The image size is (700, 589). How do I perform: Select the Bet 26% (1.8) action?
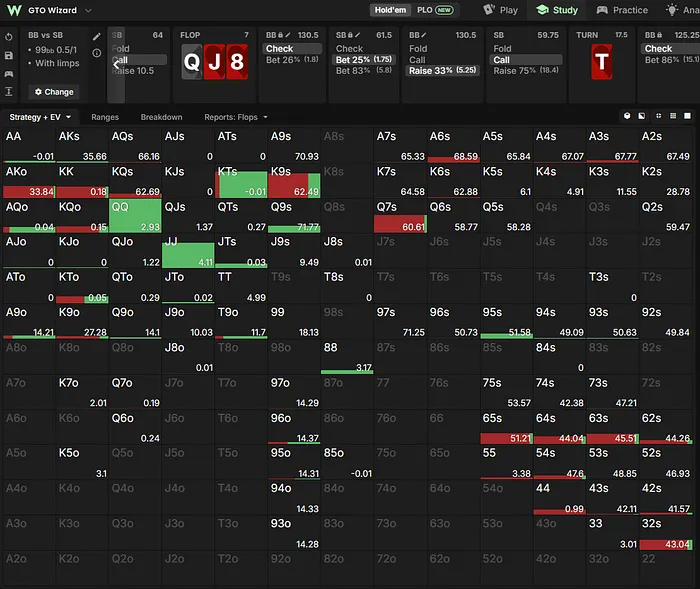point(292,59)
